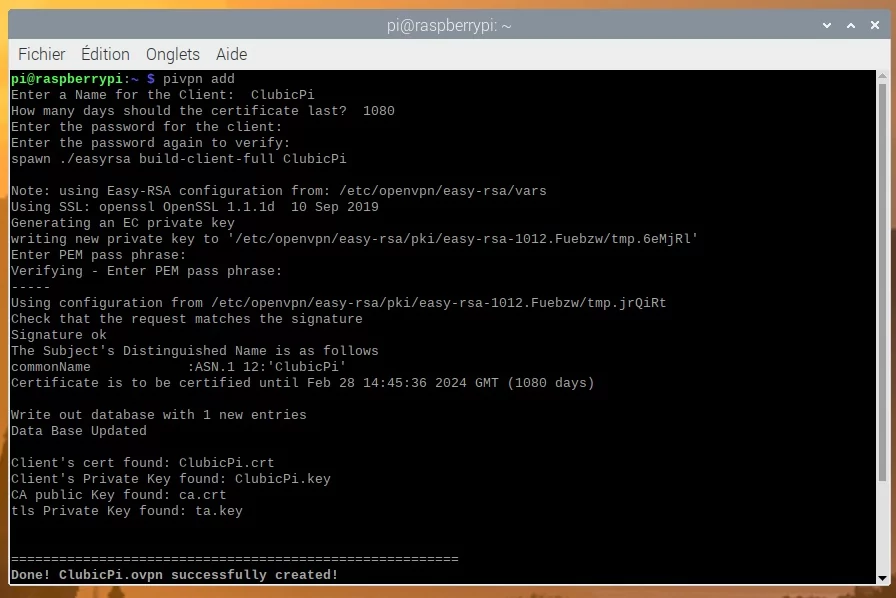Click the line 'Write out database with 1 new entries'
The image size is (896, 598).
[159, 415]
